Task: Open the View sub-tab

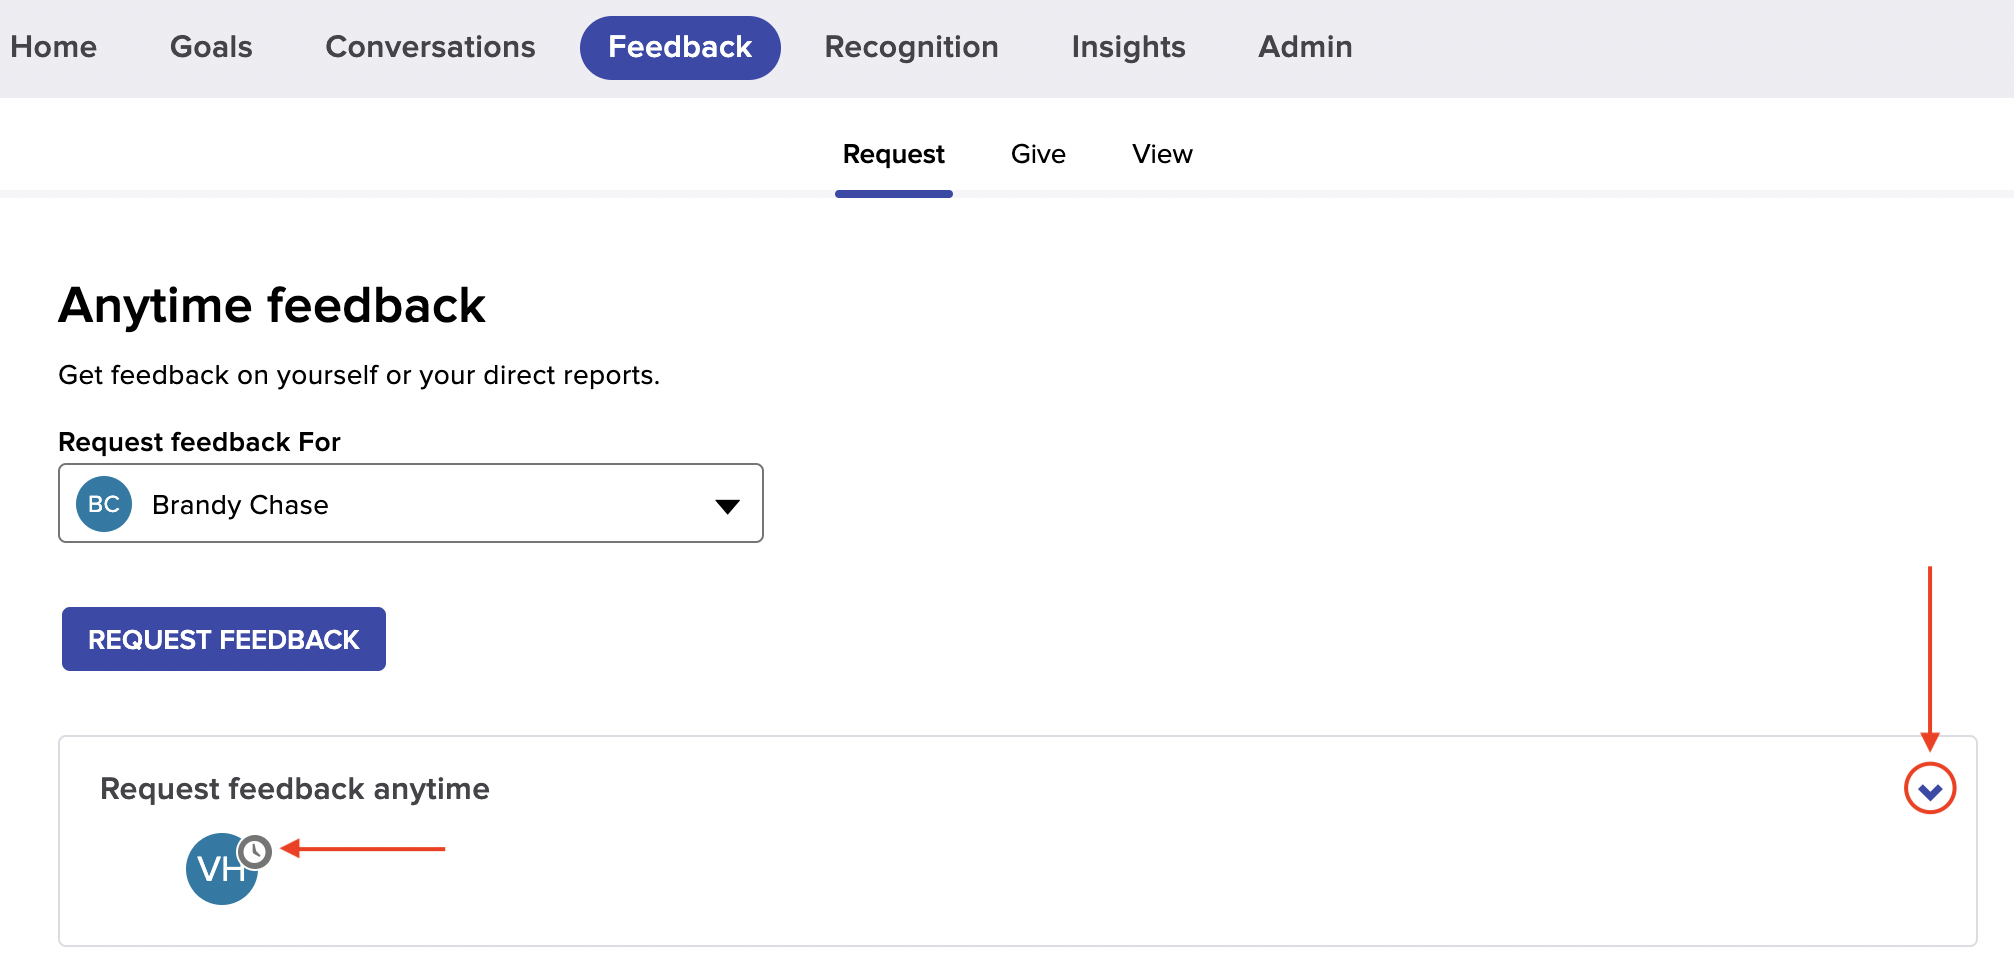Action: 1162,154
